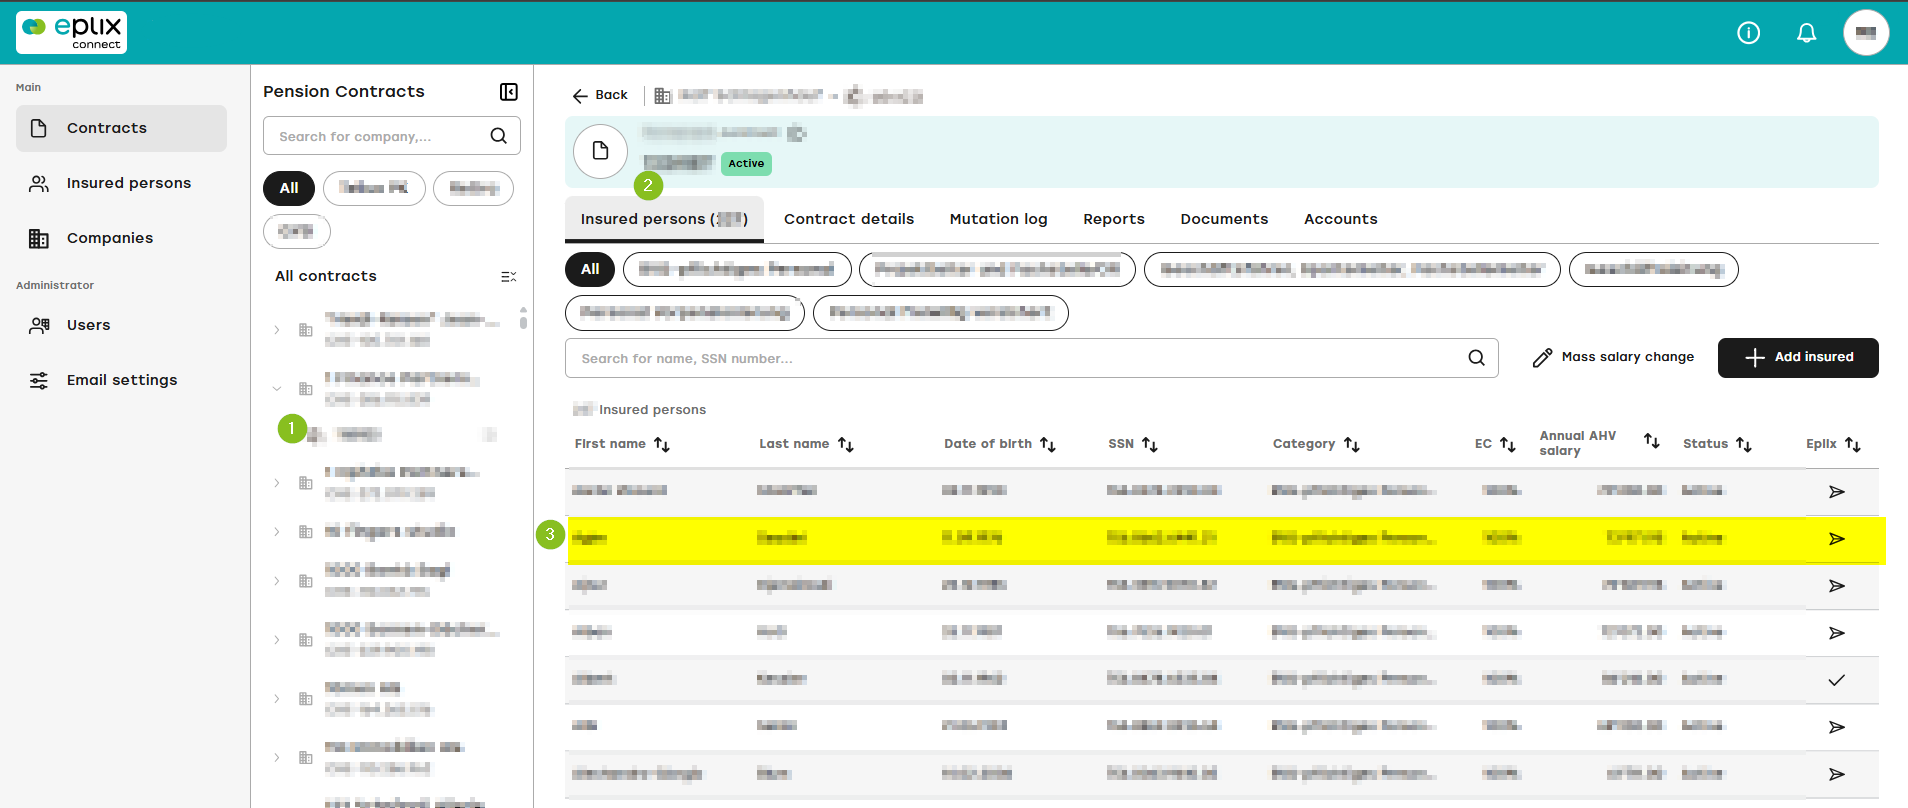Click the Eplix send icon in fourth row
Image resolution: width=1908 pixels, height=808 pixels.
[1837, 632]
